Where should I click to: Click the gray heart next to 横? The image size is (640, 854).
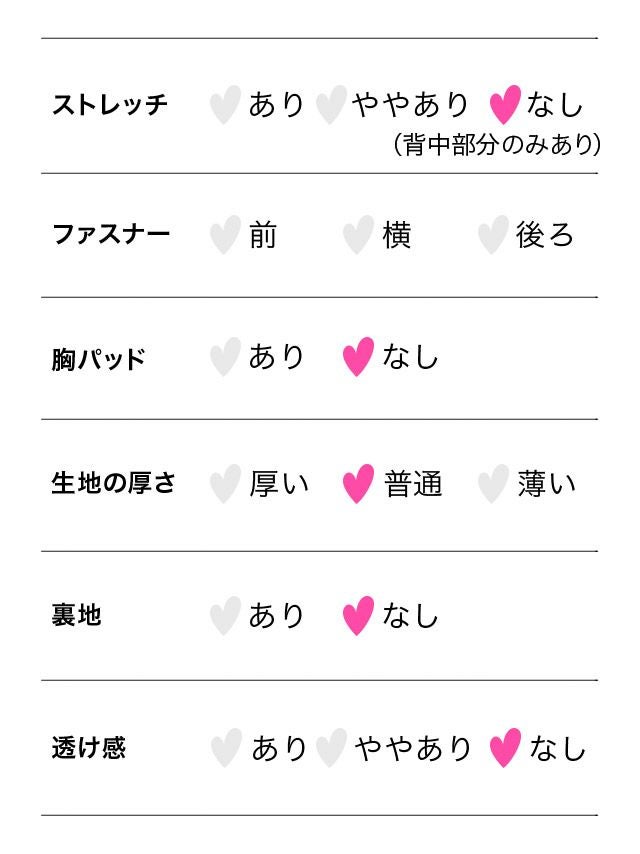point(358,235)
